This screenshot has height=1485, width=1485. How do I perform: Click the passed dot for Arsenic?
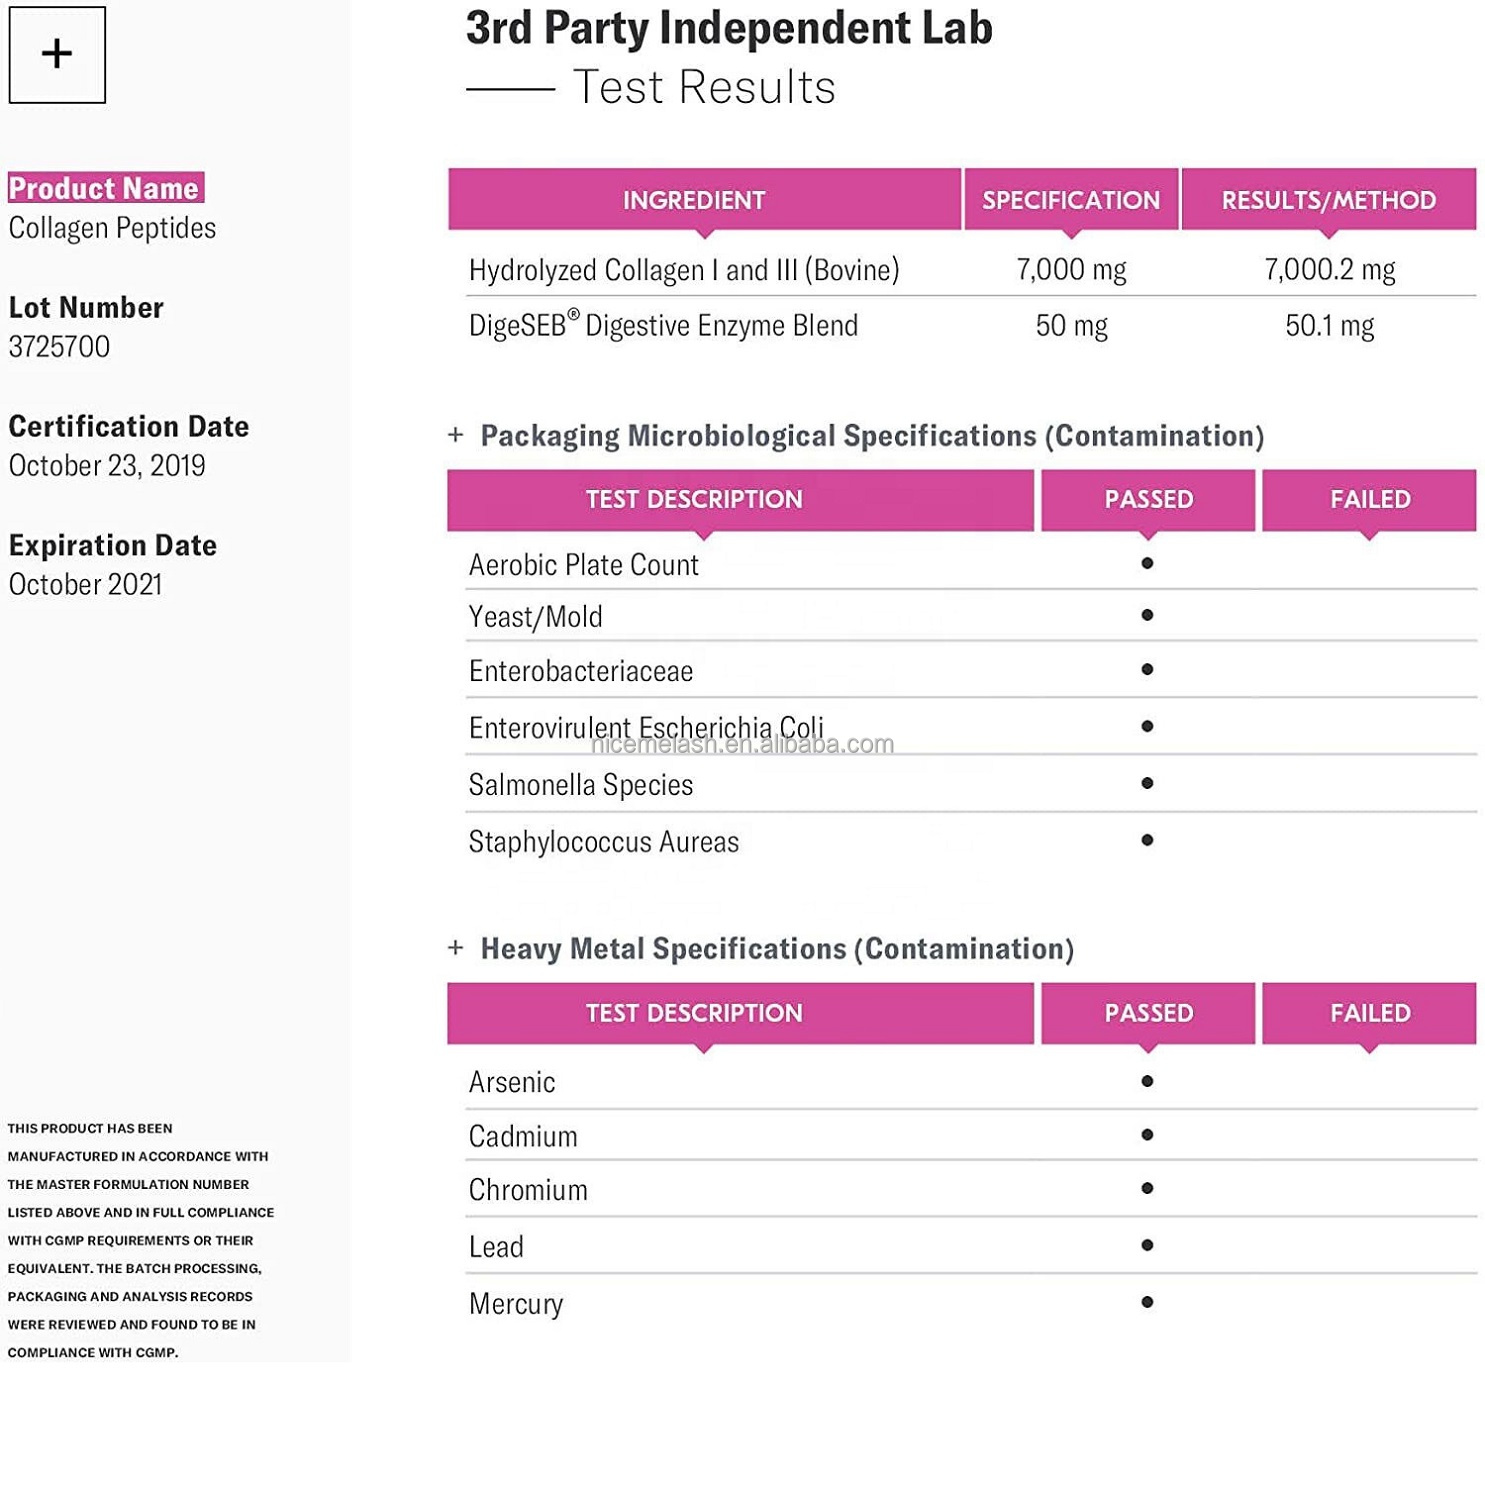(1147, 1081)
